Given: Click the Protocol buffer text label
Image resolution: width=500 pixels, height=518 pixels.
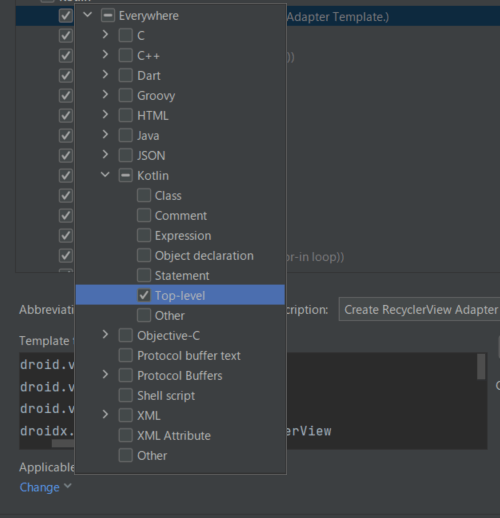Looking at the screenshot, I should (x=189, y=356).
